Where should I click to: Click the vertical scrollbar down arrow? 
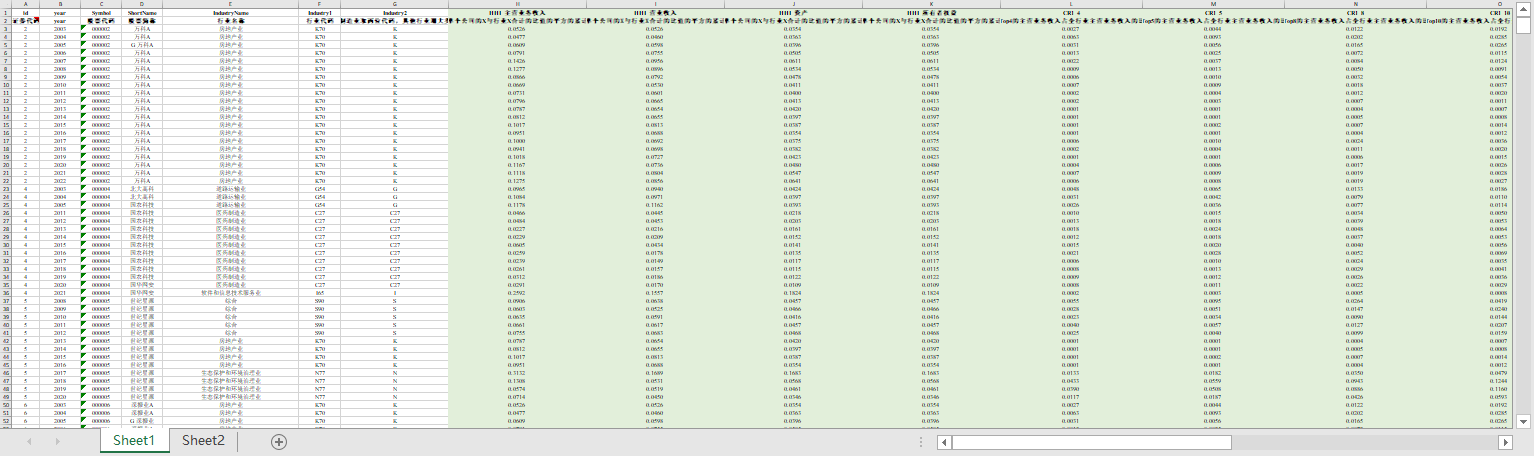tap(1525, 422)
